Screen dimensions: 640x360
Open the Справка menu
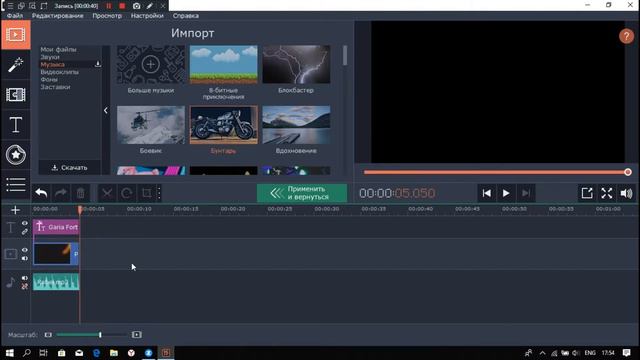click(x=185, y=16)
